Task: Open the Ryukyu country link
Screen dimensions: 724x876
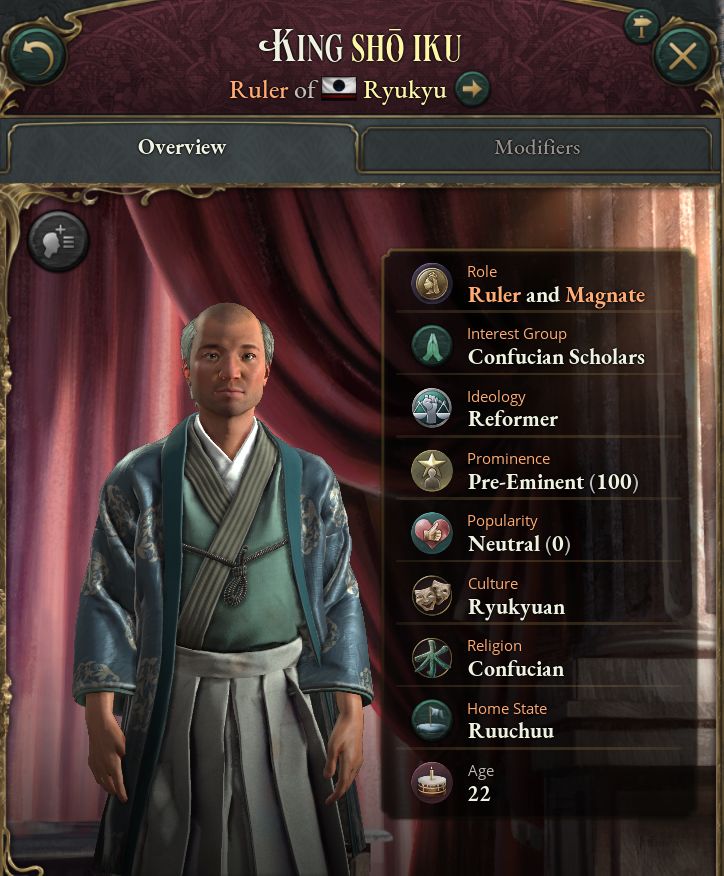Action: 404,90
